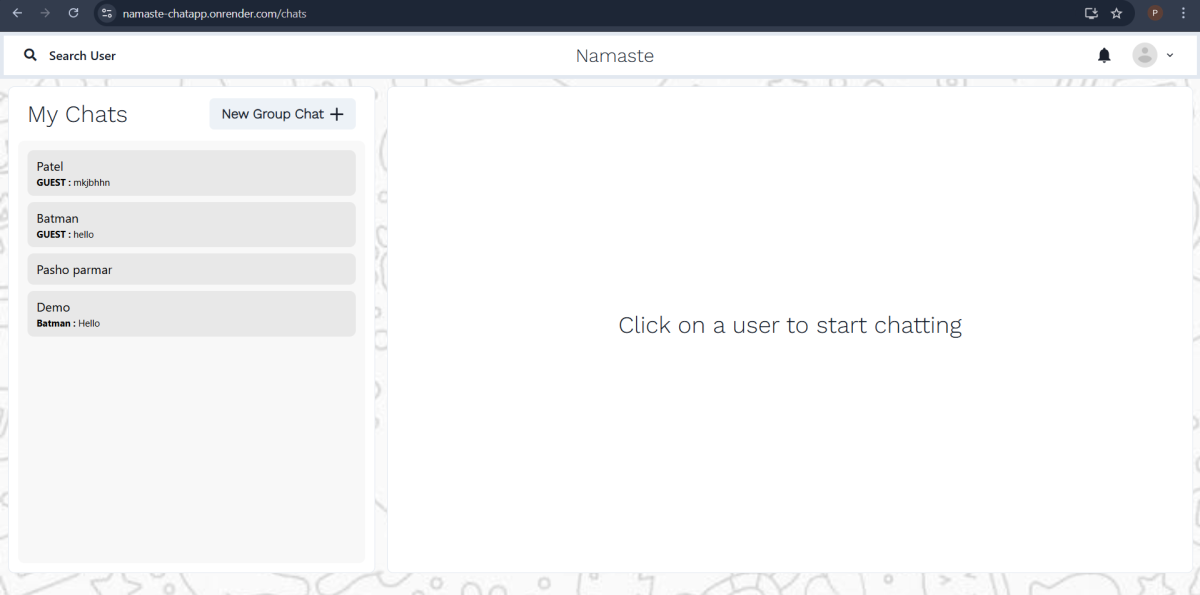This screenshot has height=595, width=1200.
Task: Open chat with Pasho parmar
Action: [191, 270]
